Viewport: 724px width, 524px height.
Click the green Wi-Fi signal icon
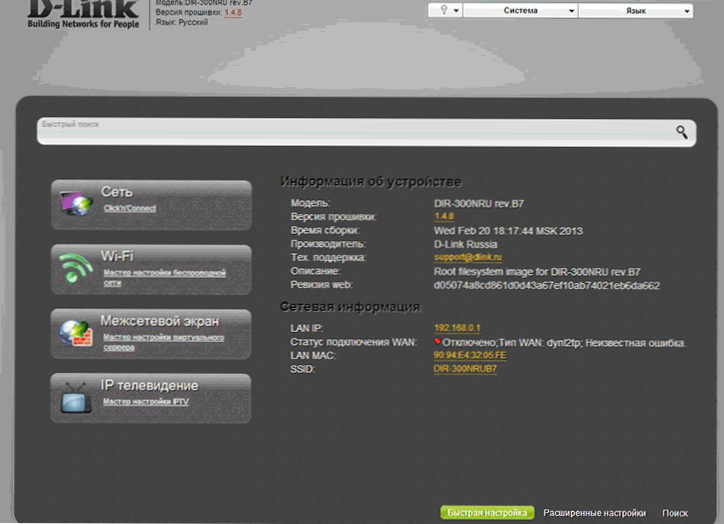click(76, 268)
